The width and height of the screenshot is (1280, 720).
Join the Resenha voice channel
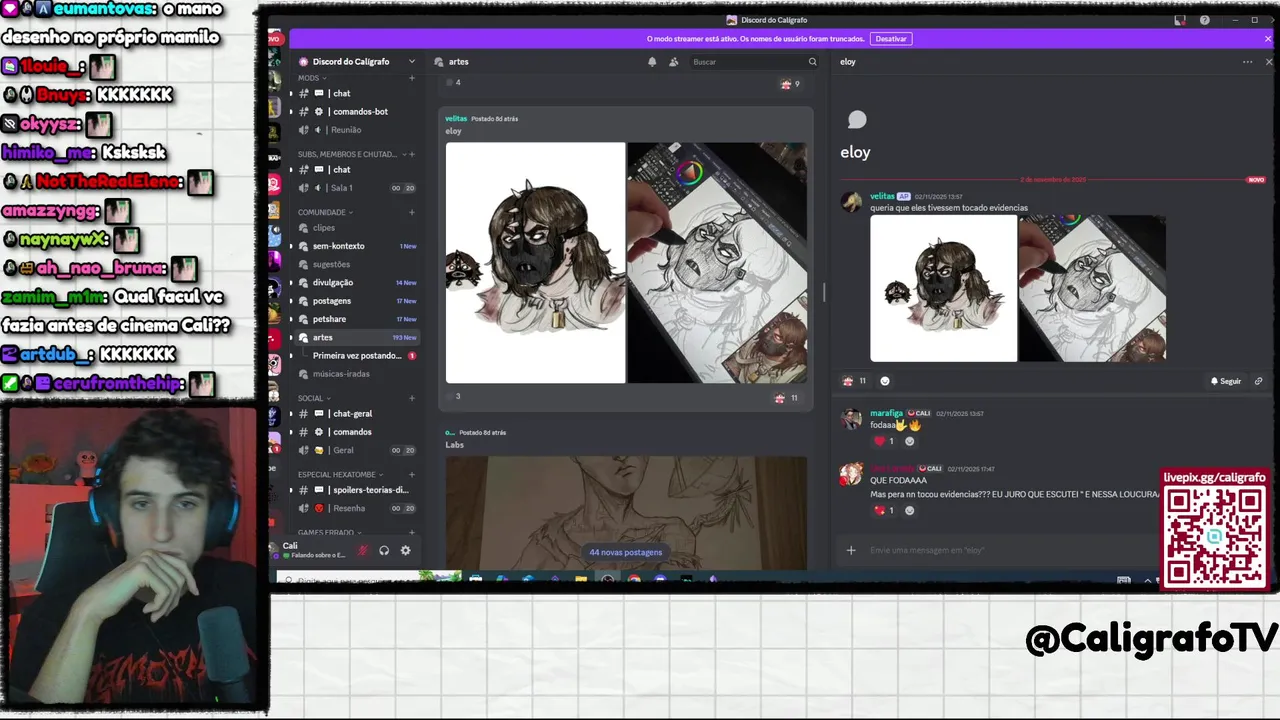pyautogui.click(x=356, y=508)
